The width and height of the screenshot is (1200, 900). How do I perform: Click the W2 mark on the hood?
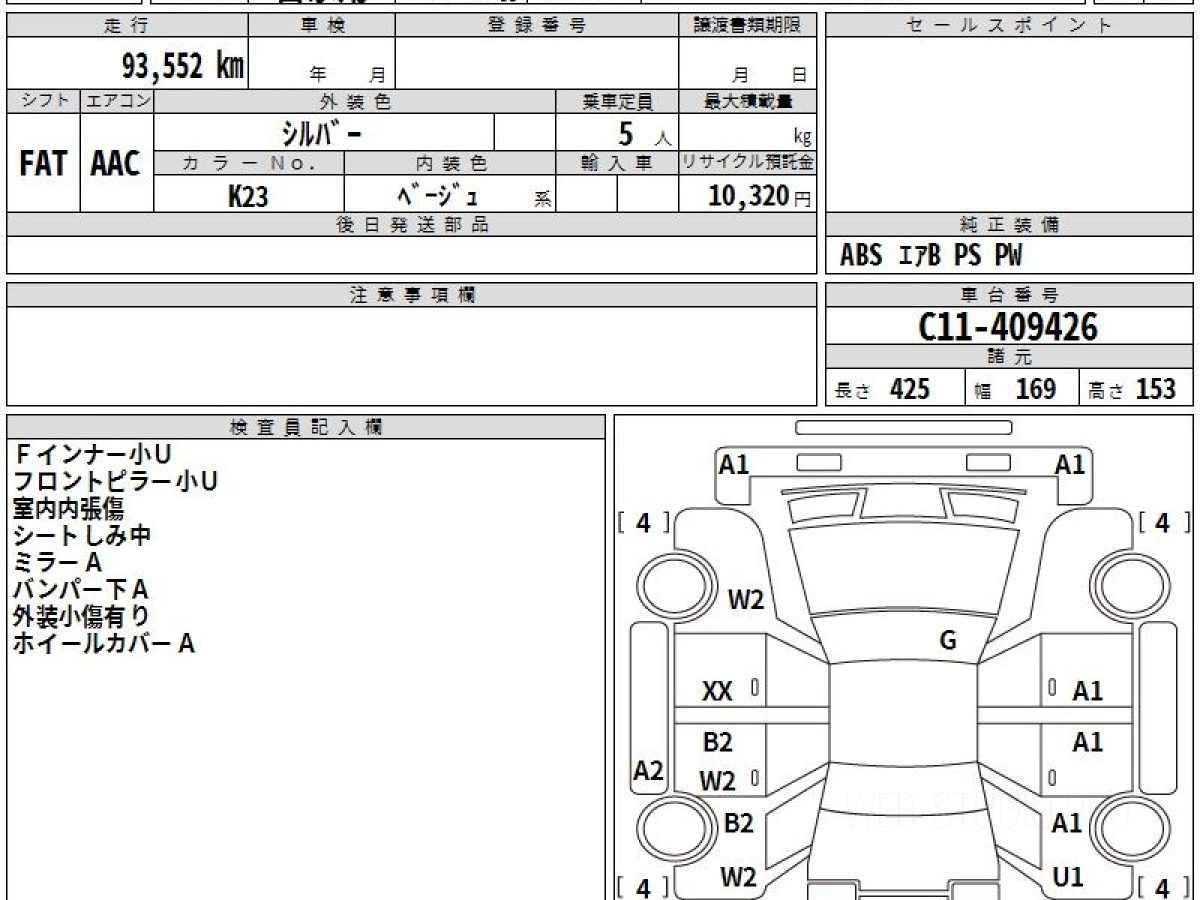pyautogui.click(x=746, y=600)
